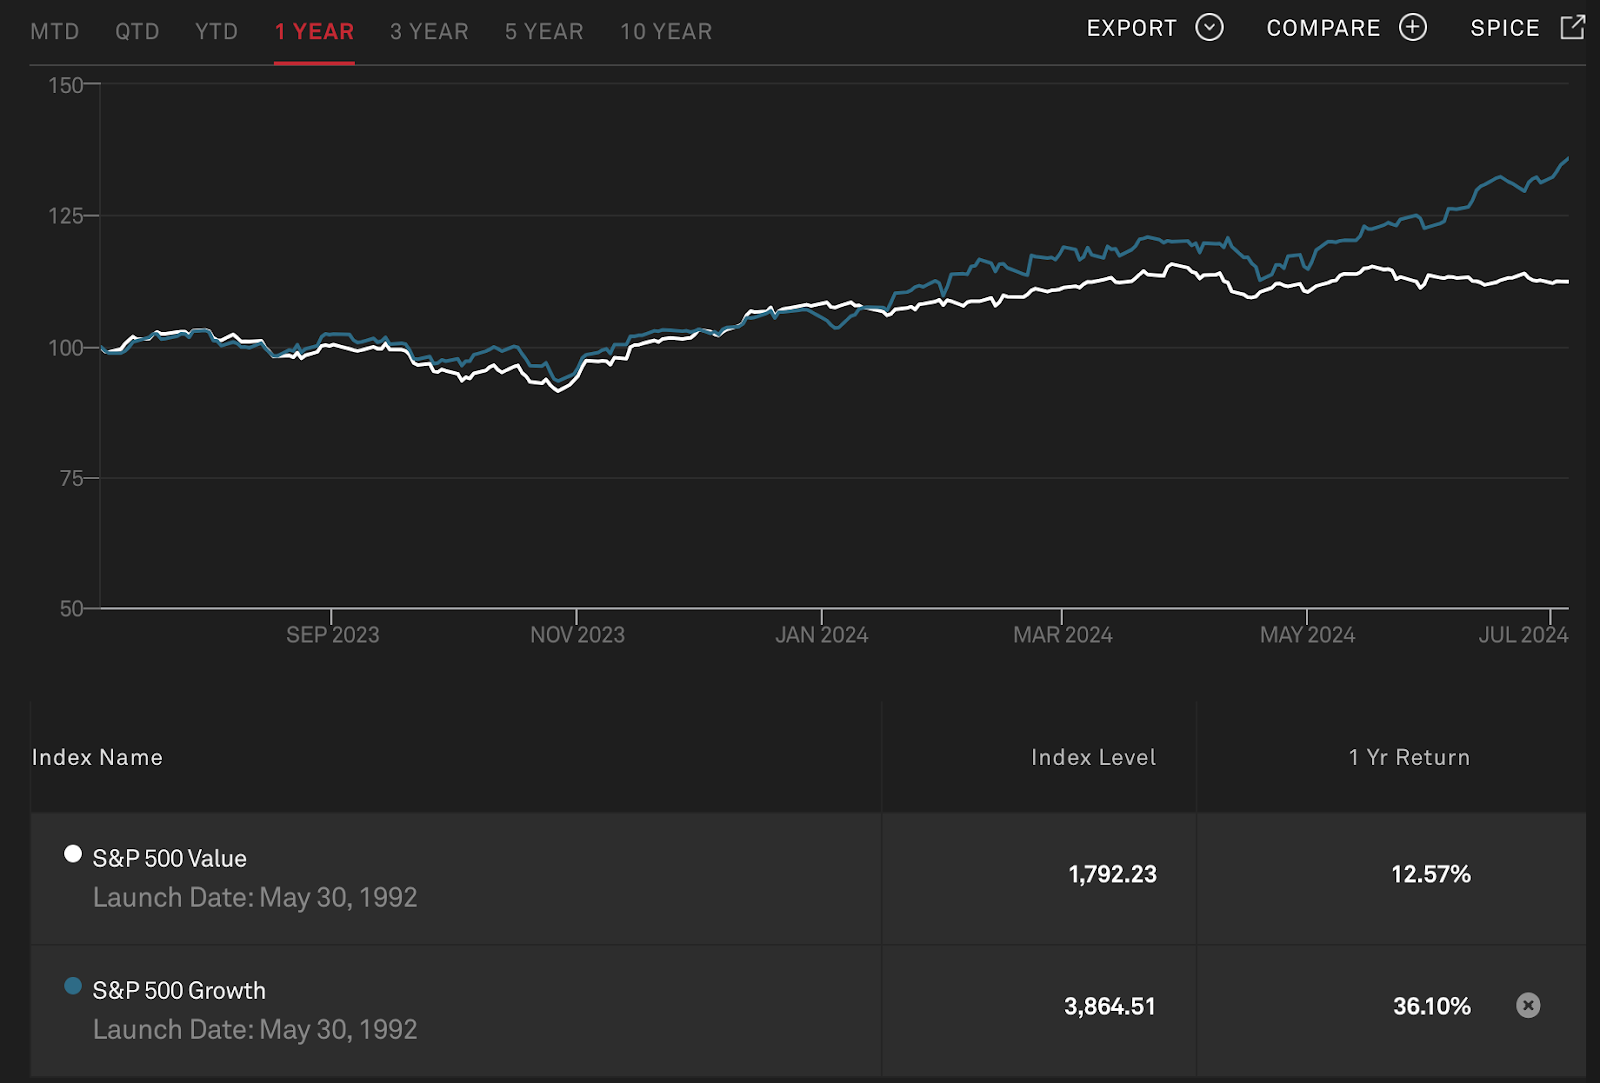Open the S&P 500 Growth index link
The width and height of the screenshot is (1600, 1083).
[179, 990]
